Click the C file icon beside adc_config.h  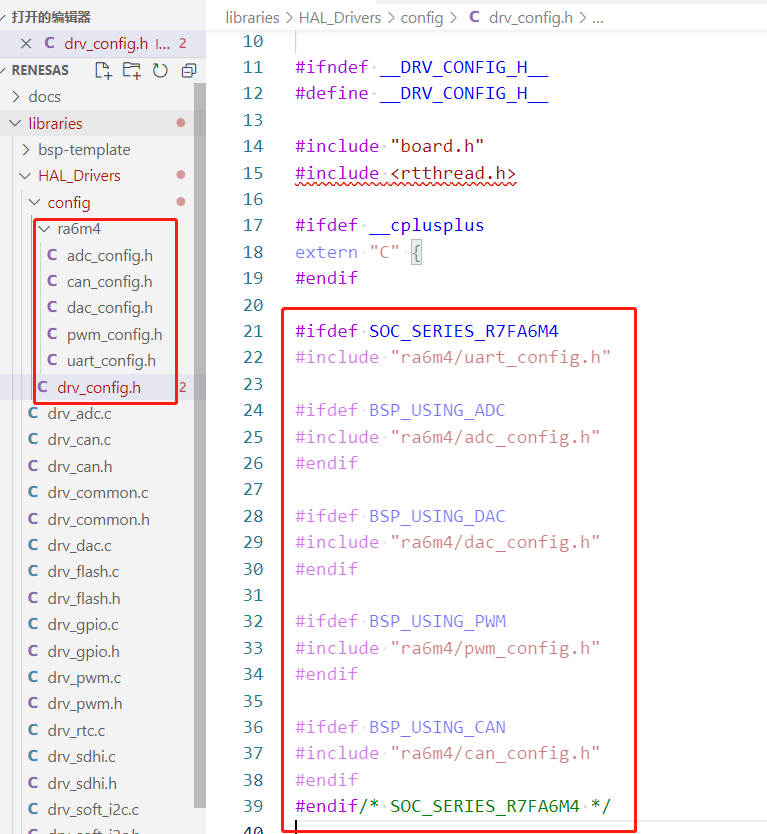point(52,255)
